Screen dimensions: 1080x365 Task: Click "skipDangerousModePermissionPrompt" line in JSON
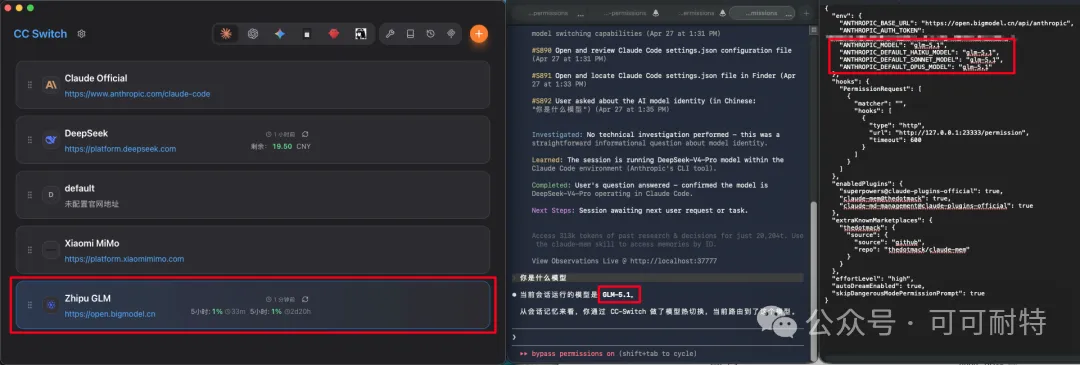pos(908,293)
